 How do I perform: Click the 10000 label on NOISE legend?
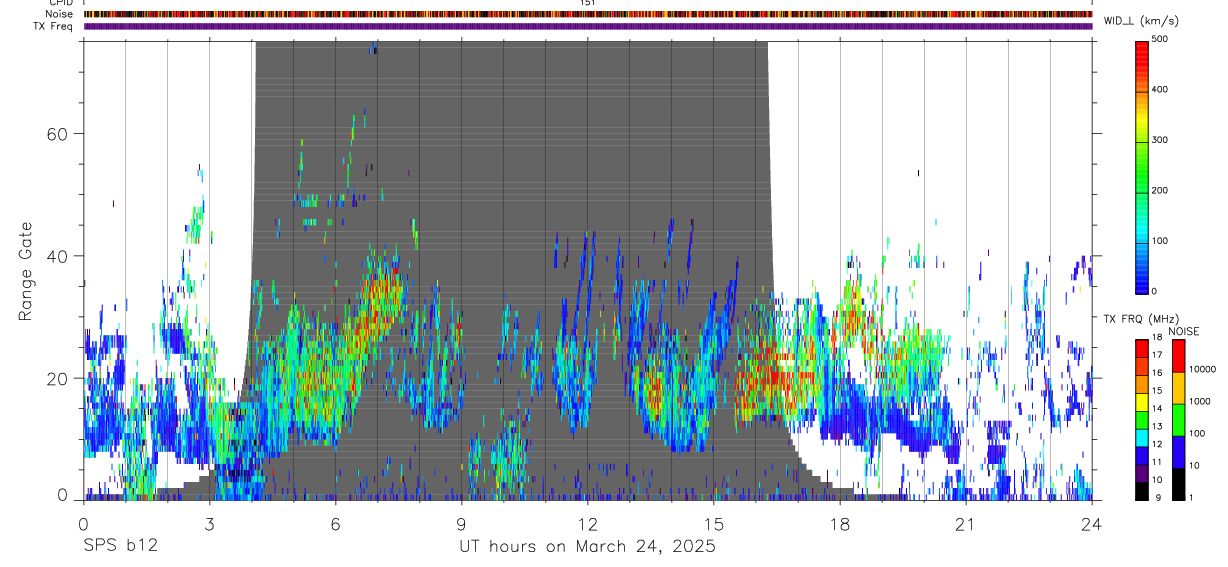tap(1202, 370)
